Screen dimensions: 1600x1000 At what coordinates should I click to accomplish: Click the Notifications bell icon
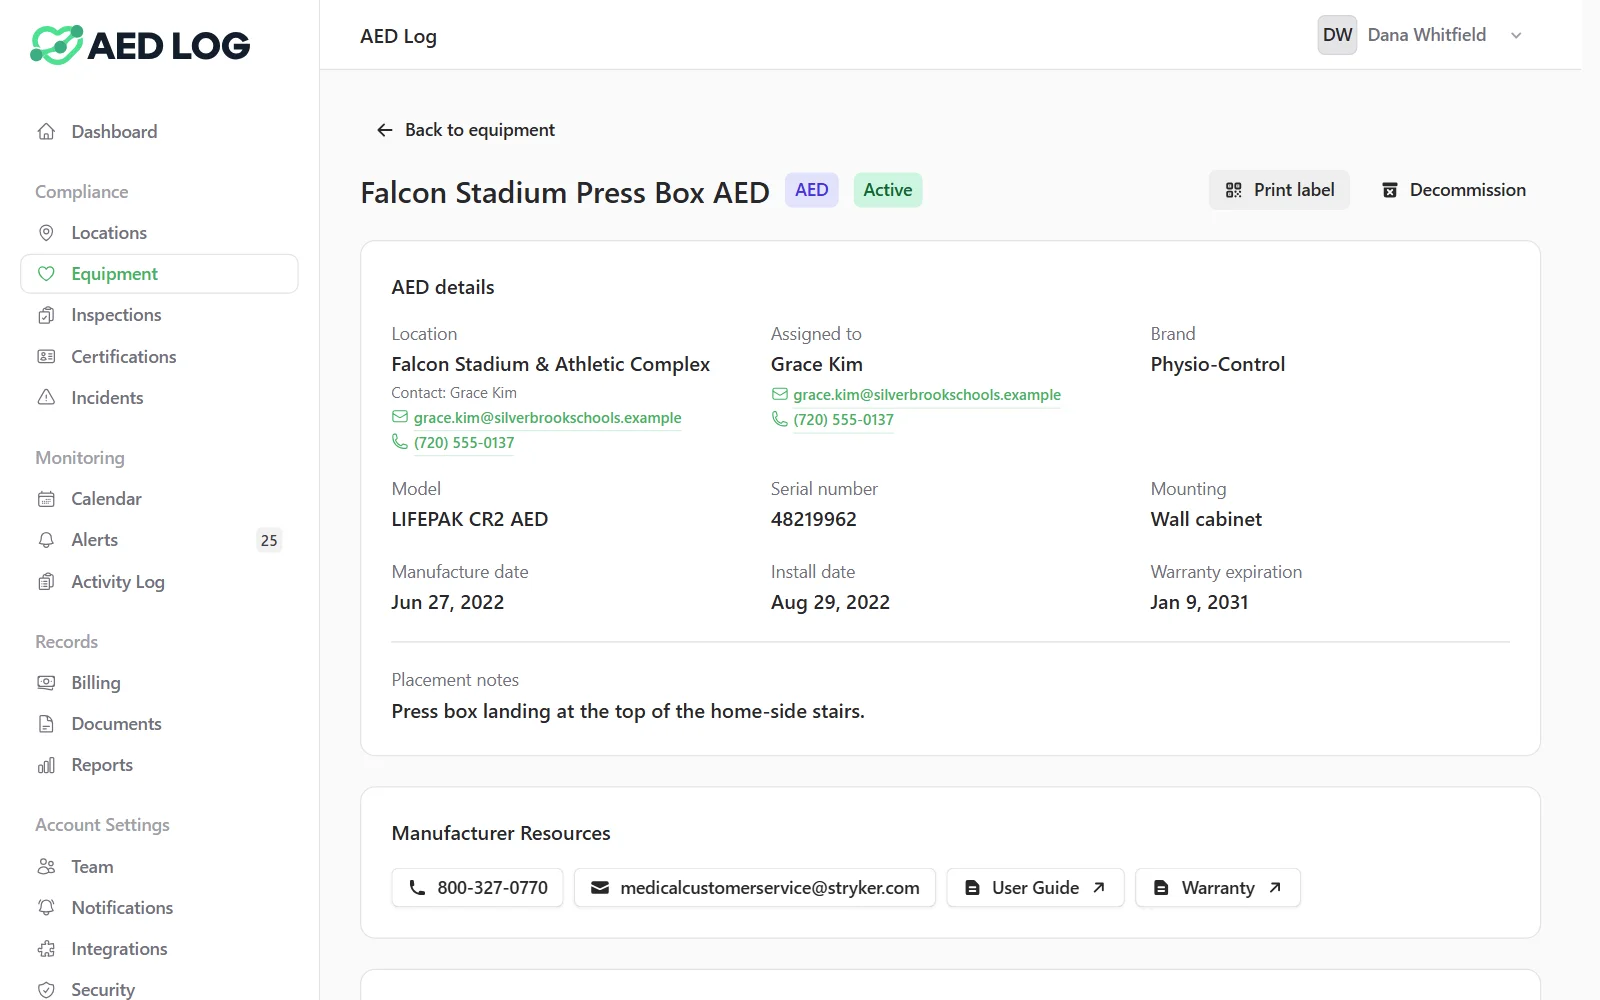pos(46,908)
